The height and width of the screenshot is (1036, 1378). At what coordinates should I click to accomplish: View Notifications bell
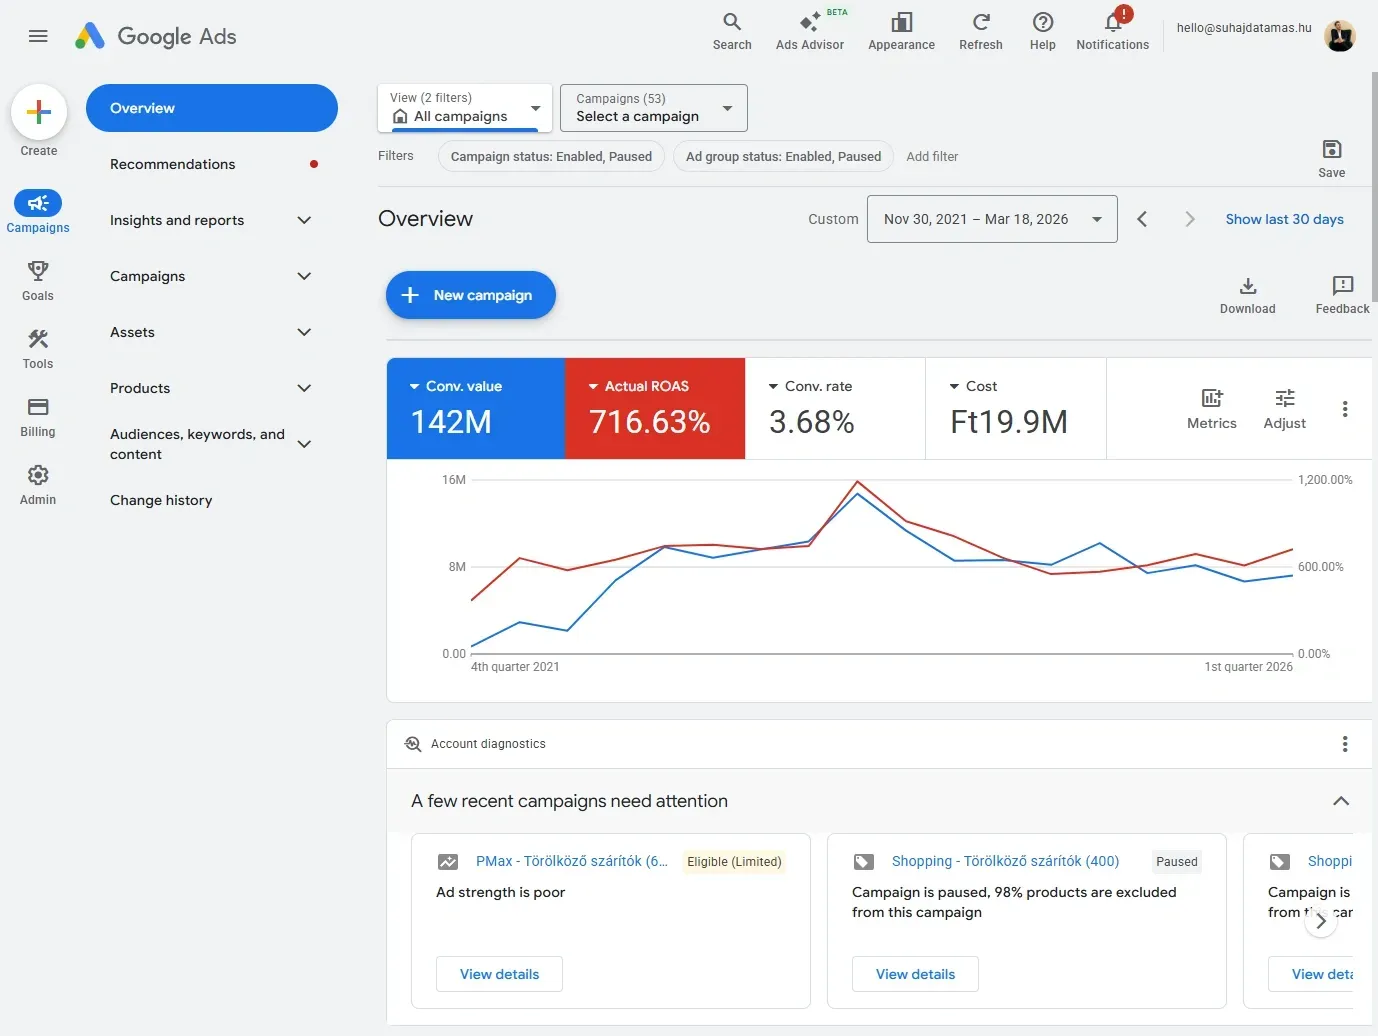click(1113, 32)
